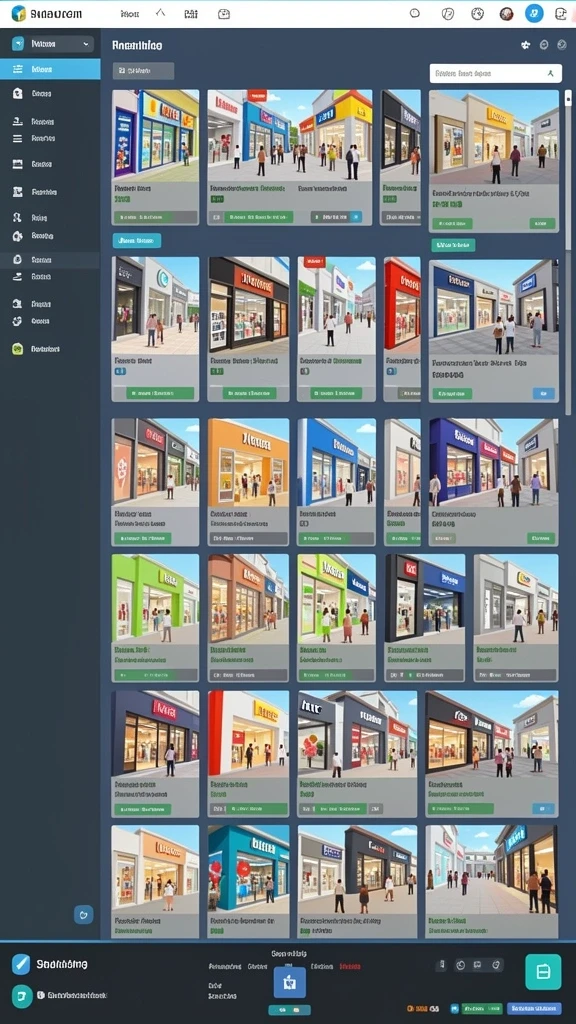Click the upward chevron icon in the top bar
This screenshot has width=576, height=1024.
point(161,13)
